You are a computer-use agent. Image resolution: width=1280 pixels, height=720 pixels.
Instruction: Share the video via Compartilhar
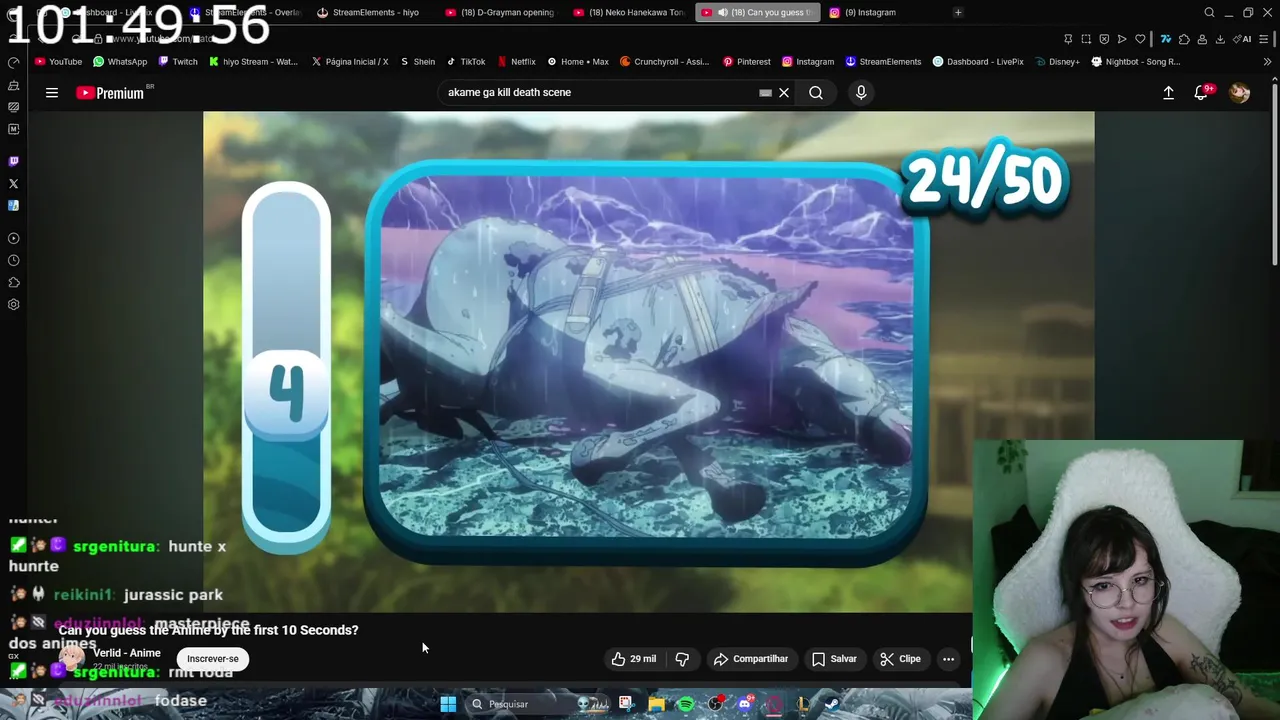tap(750, 659)
